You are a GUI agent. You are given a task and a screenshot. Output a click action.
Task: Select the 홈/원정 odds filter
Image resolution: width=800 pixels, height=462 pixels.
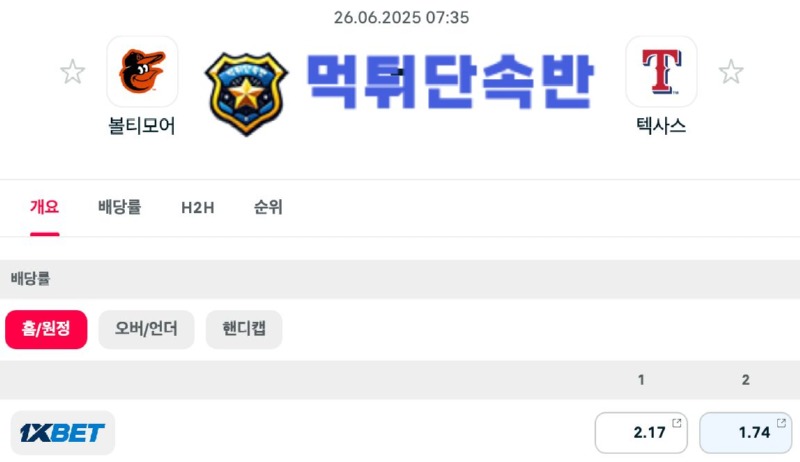pyautogui.click(x=46, y=329)
